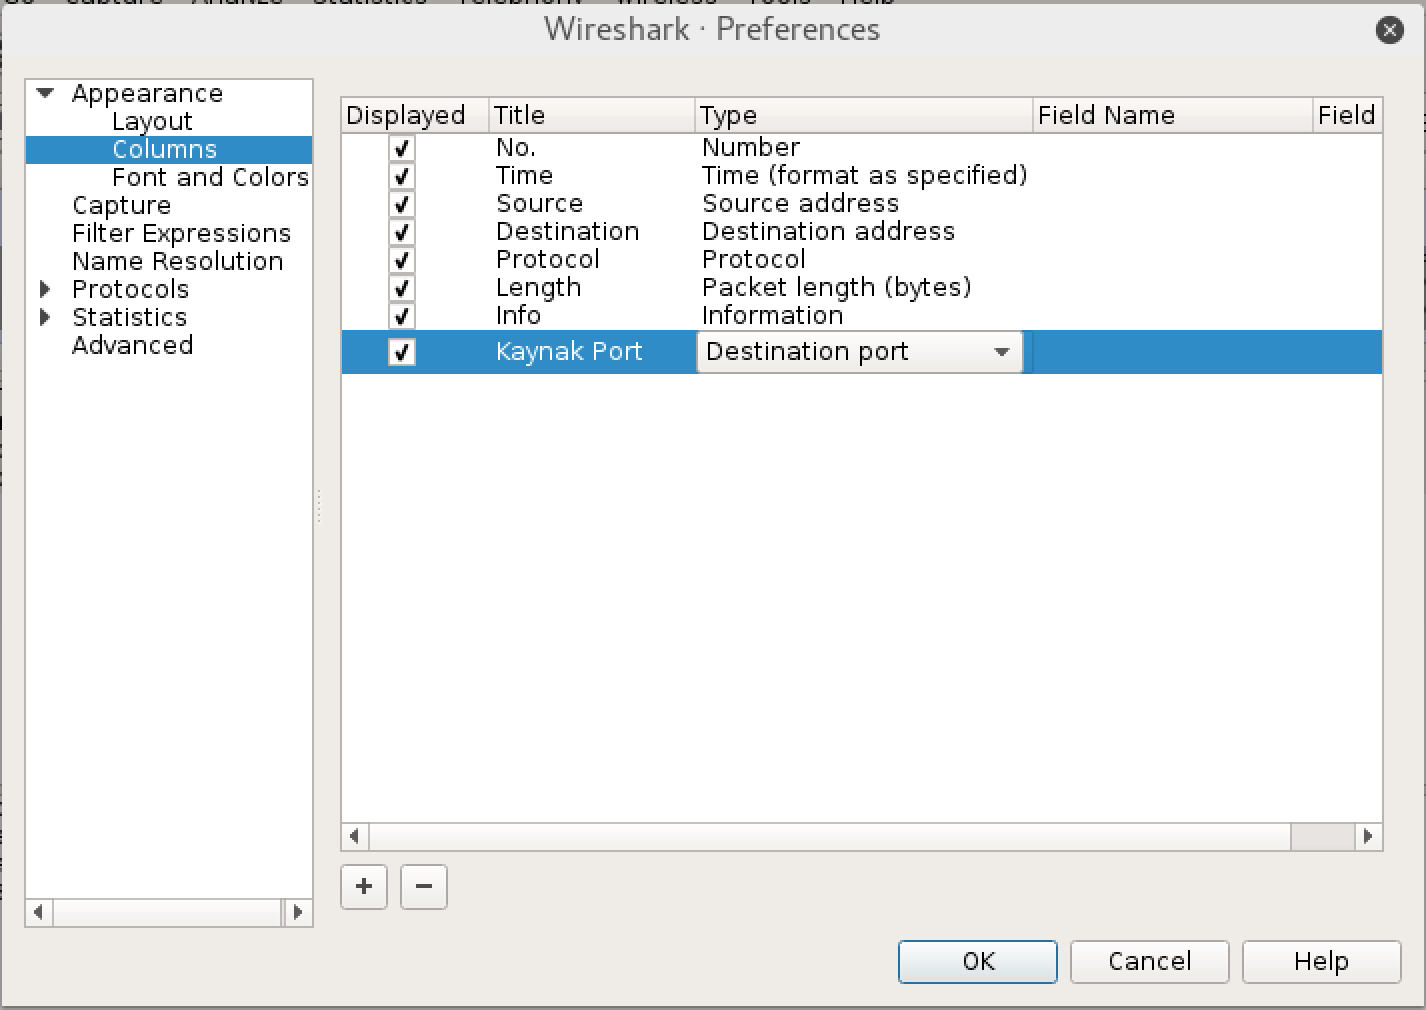Confirm preferences with OK button
The image size is (1426, 1010).
click(978, 962)
